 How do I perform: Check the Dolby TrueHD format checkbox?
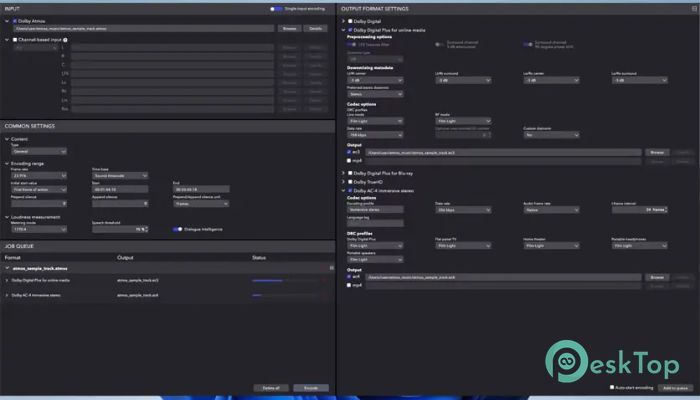click(x=350, y=182)
